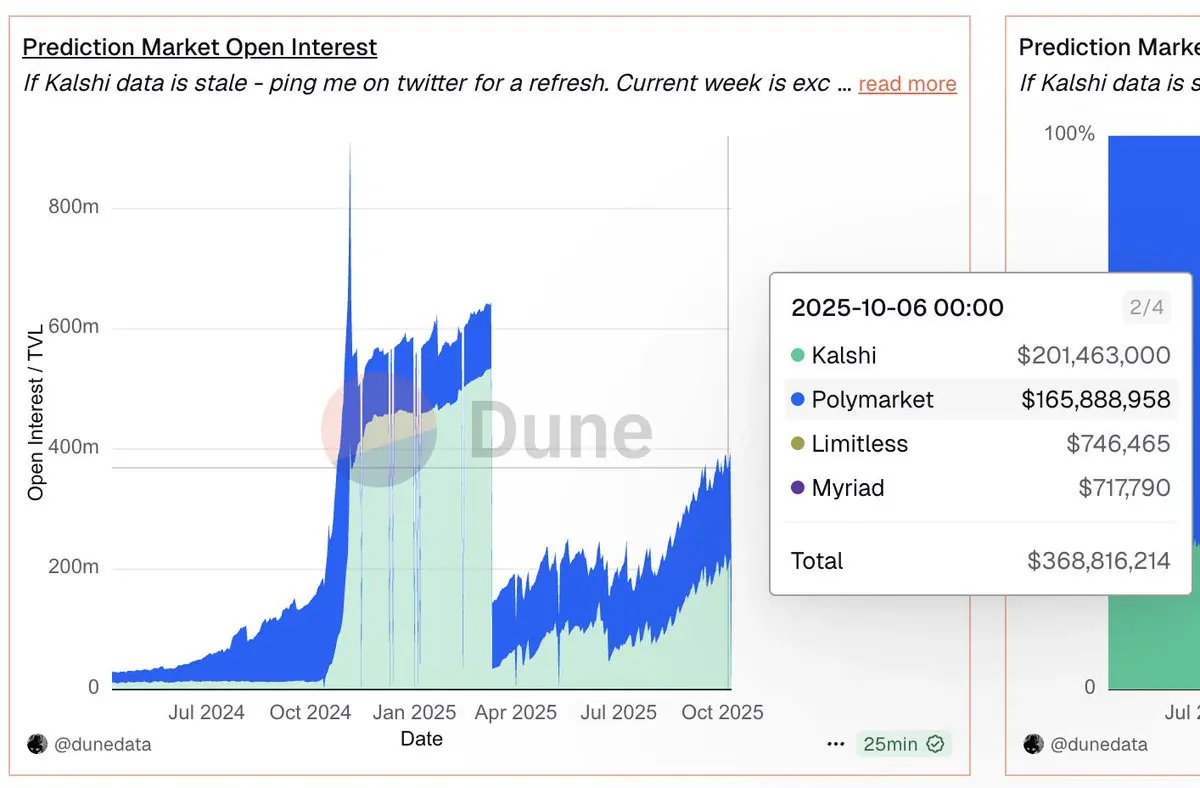The image size is (1200, 788).
Task: Click the 25min refresh status badge
Action: pyautogui.click(x=904, y=744)
